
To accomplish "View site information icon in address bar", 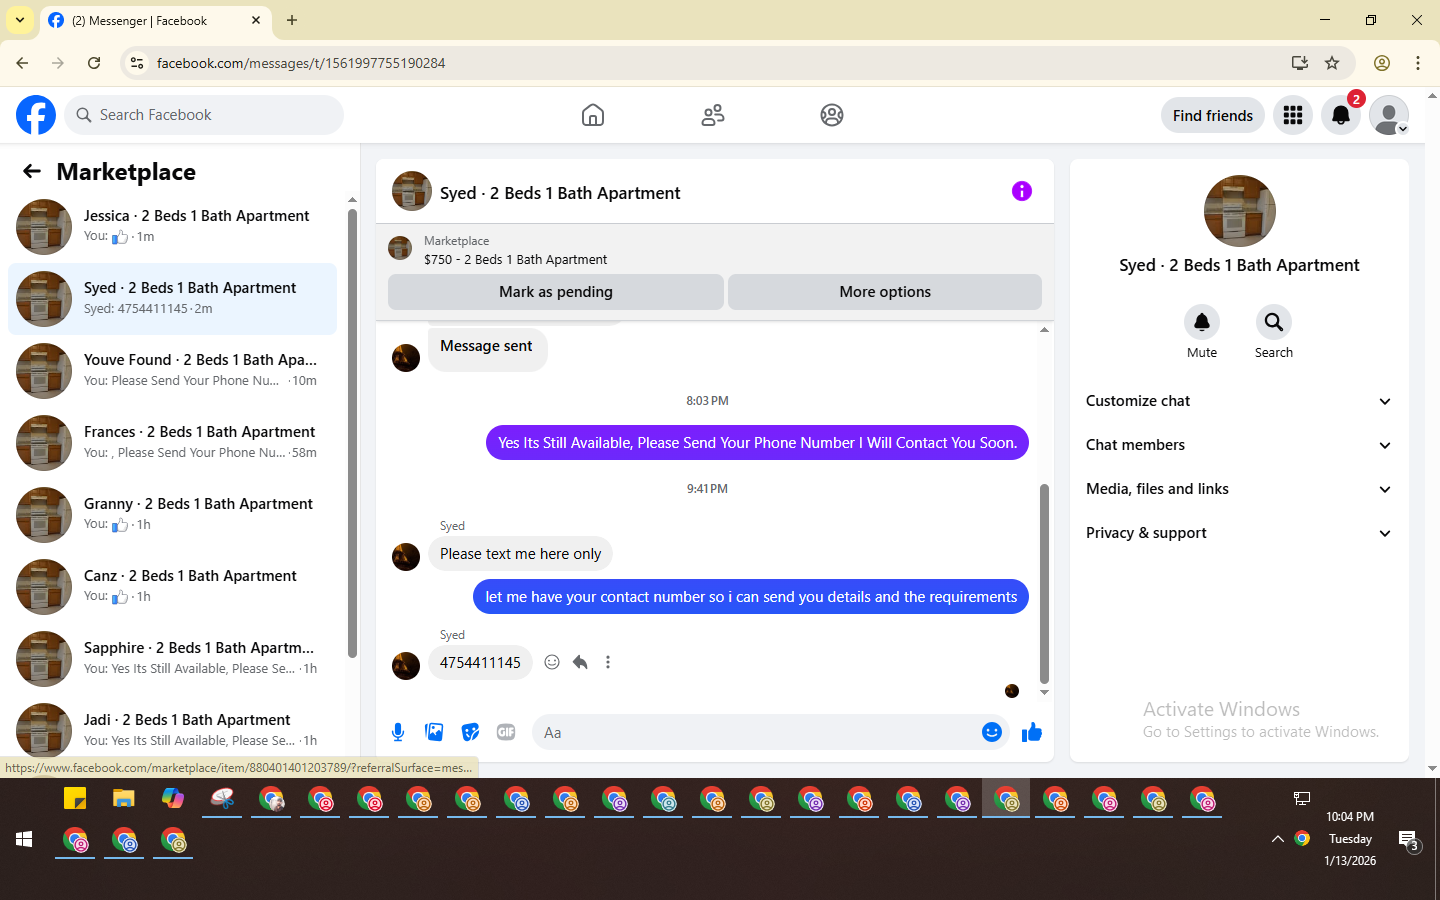I will click(x=137, y=63).
